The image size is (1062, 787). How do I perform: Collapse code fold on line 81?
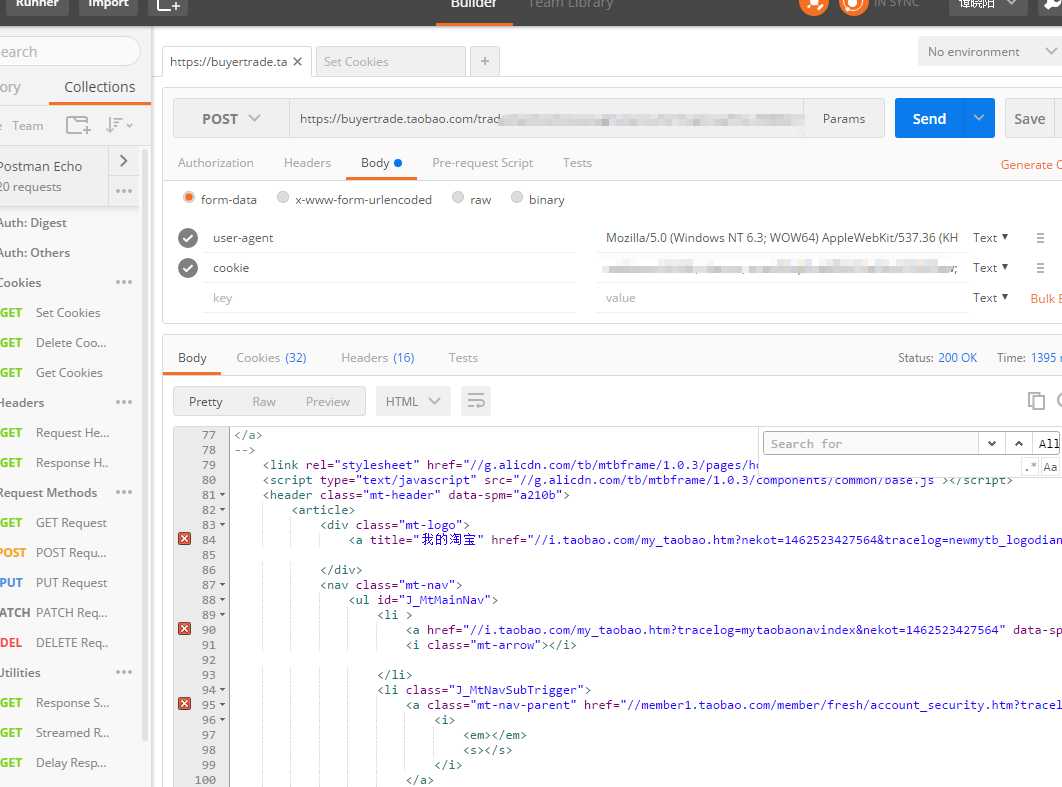point(222,495)
